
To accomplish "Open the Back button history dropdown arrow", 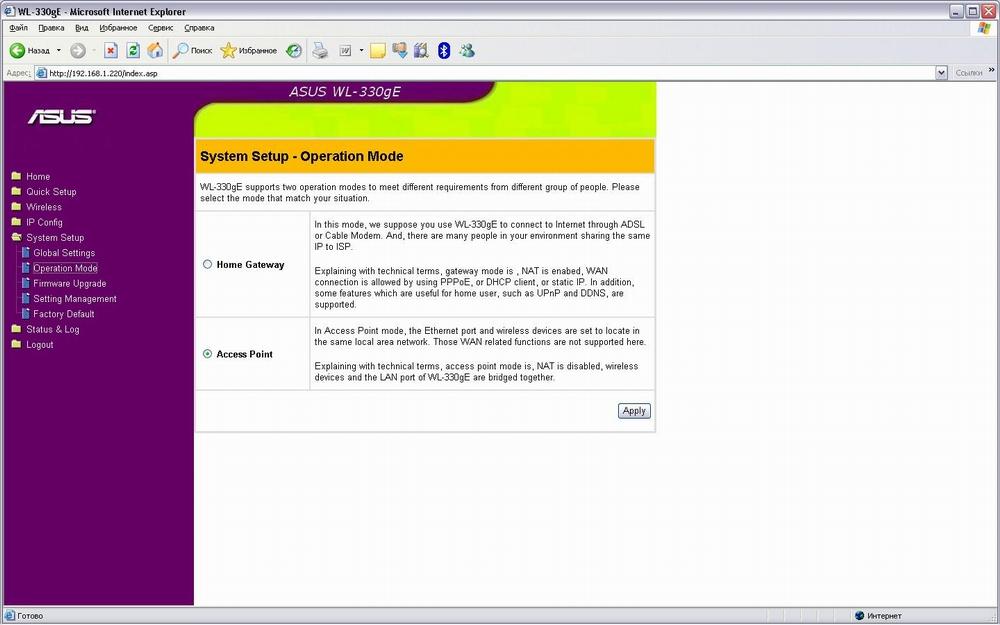I will 59,50.
